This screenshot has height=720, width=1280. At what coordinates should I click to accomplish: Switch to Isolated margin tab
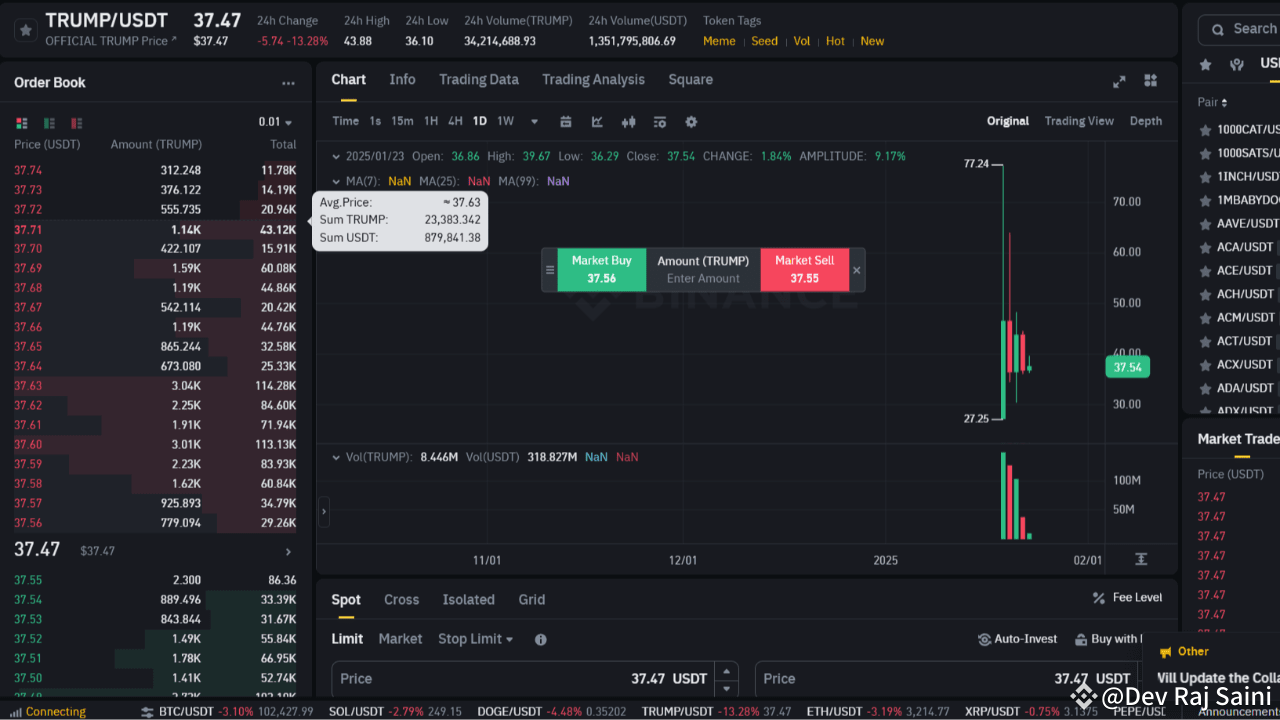[x=469, y=599]
